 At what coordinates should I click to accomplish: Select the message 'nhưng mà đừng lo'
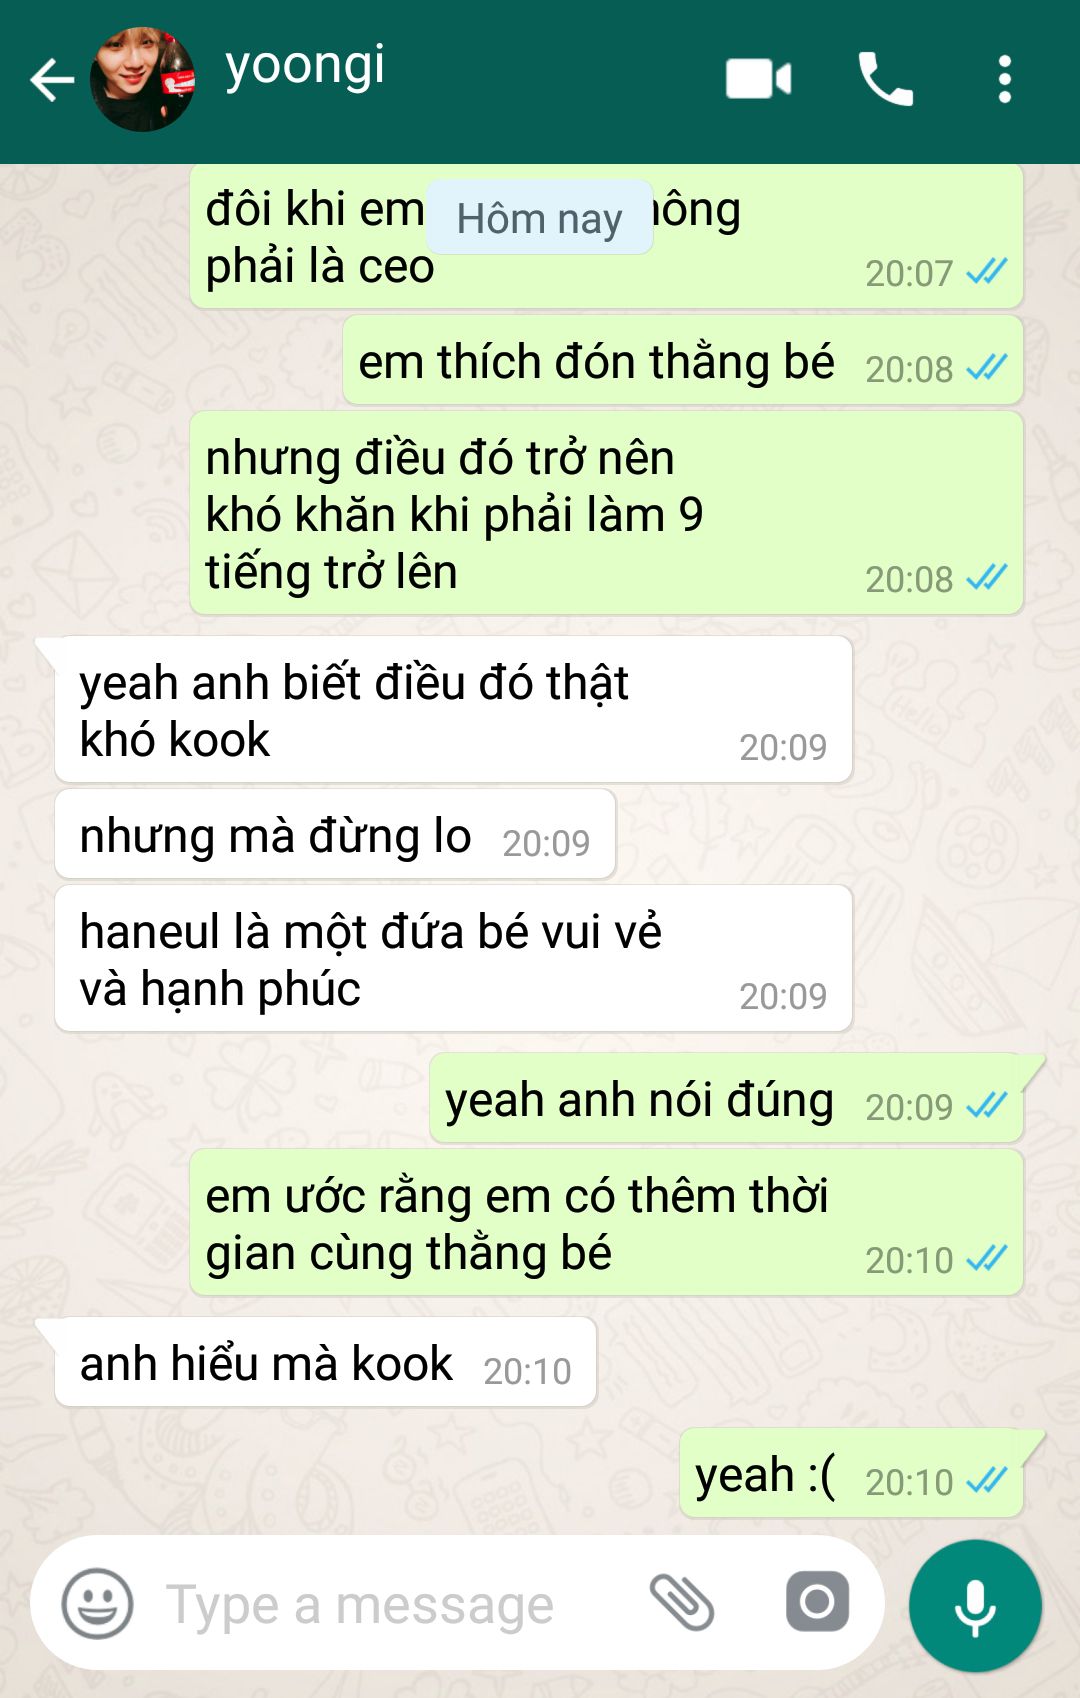[335, 834]
